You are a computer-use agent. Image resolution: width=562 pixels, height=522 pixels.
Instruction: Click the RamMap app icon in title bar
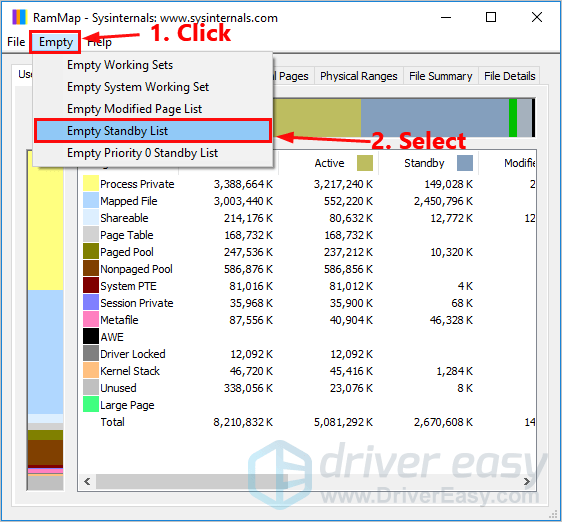tap(19, 17)
